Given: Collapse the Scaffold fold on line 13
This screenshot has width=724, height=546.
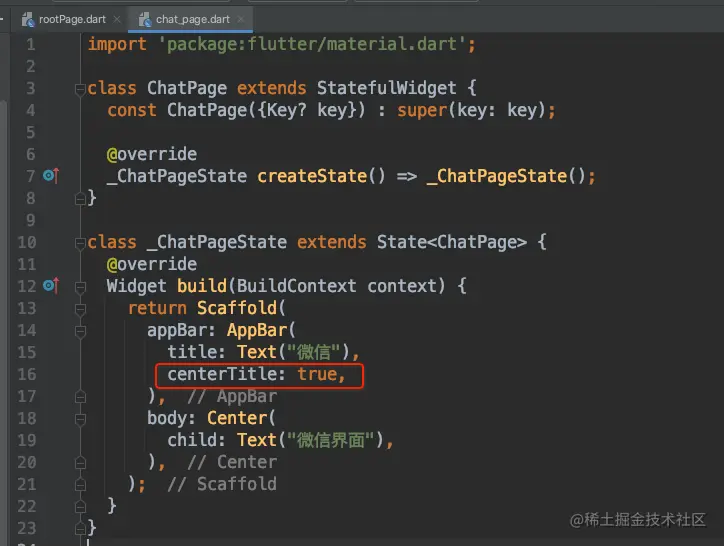Looking at the screenshot, I should click(x=80, y=309).
